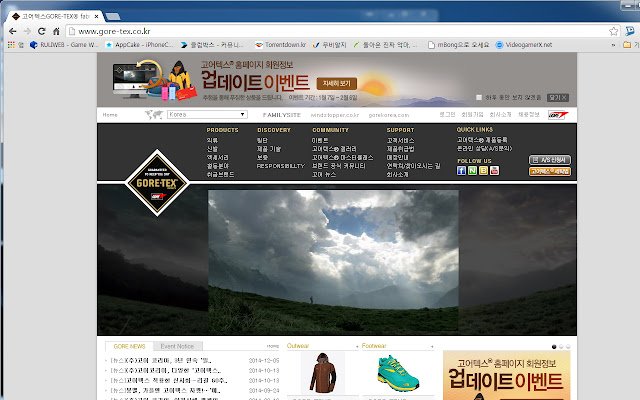Viewport: 640px width, 400px height.
Task: Click the teal shoe thumbnail under Footwear
Action: 398,373
